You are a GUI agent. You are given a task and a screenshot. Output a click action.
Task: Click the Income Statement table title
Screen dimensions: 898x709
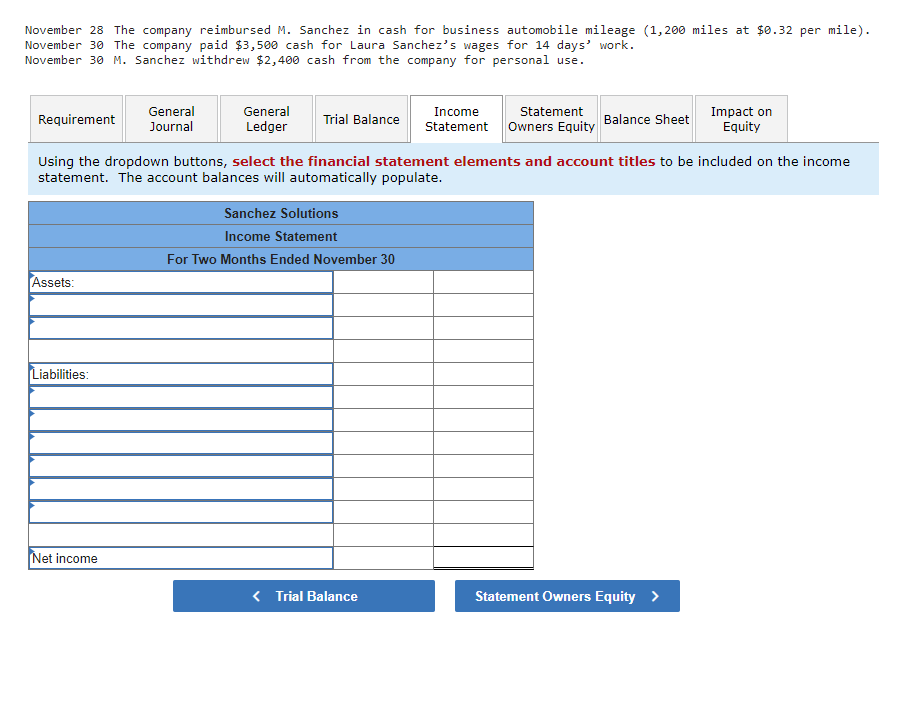(x=281, y=236)
